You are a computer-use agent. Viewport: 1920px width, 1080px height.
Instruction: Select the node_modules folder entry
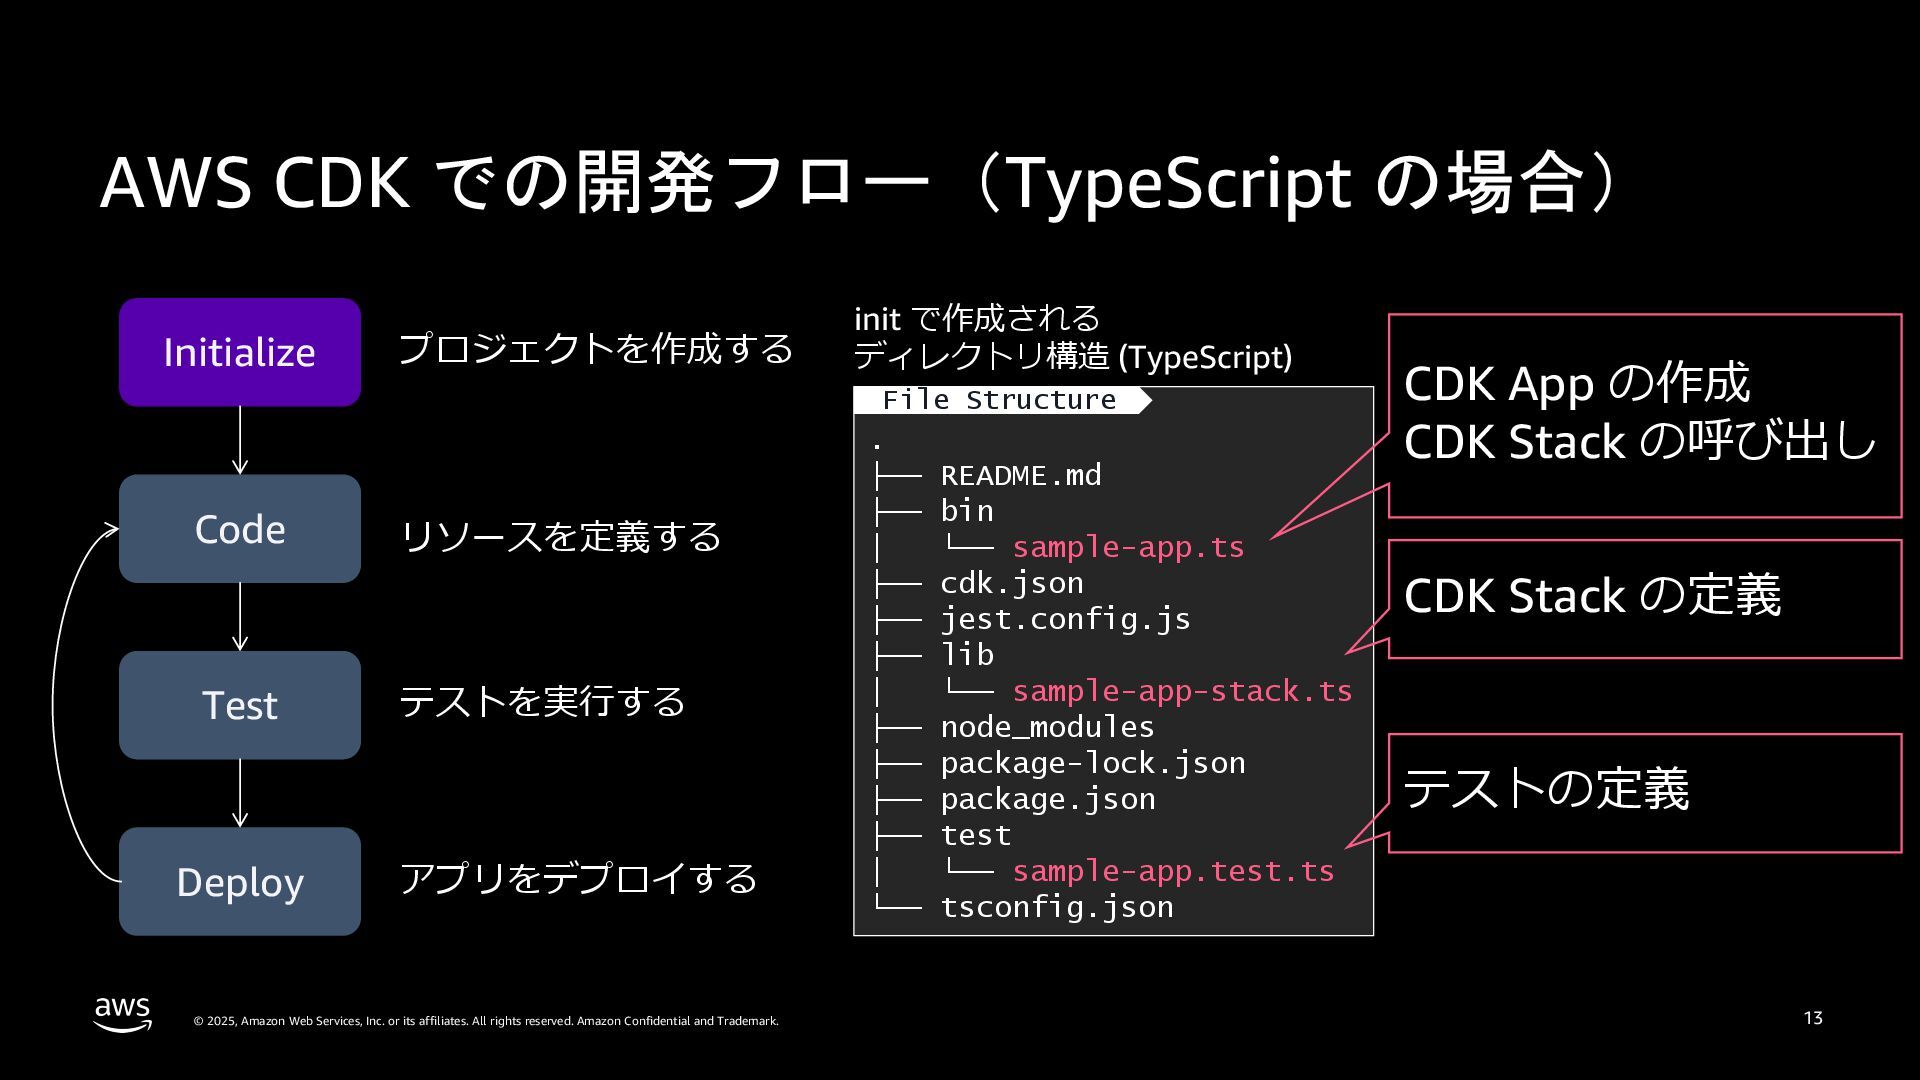[1047, 727]
